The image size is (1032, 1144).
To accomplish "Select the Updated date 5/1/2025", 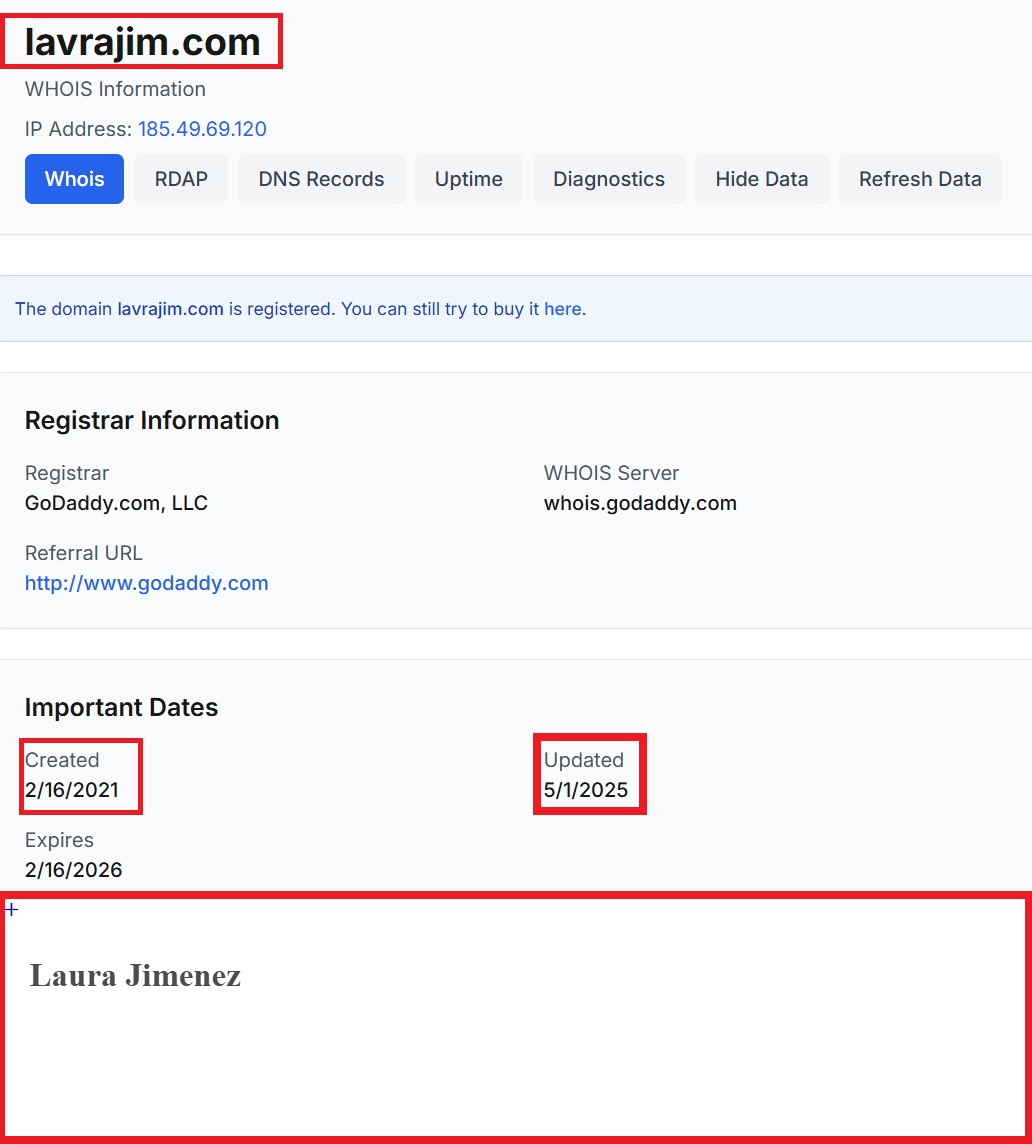I will tap(585, 790).
